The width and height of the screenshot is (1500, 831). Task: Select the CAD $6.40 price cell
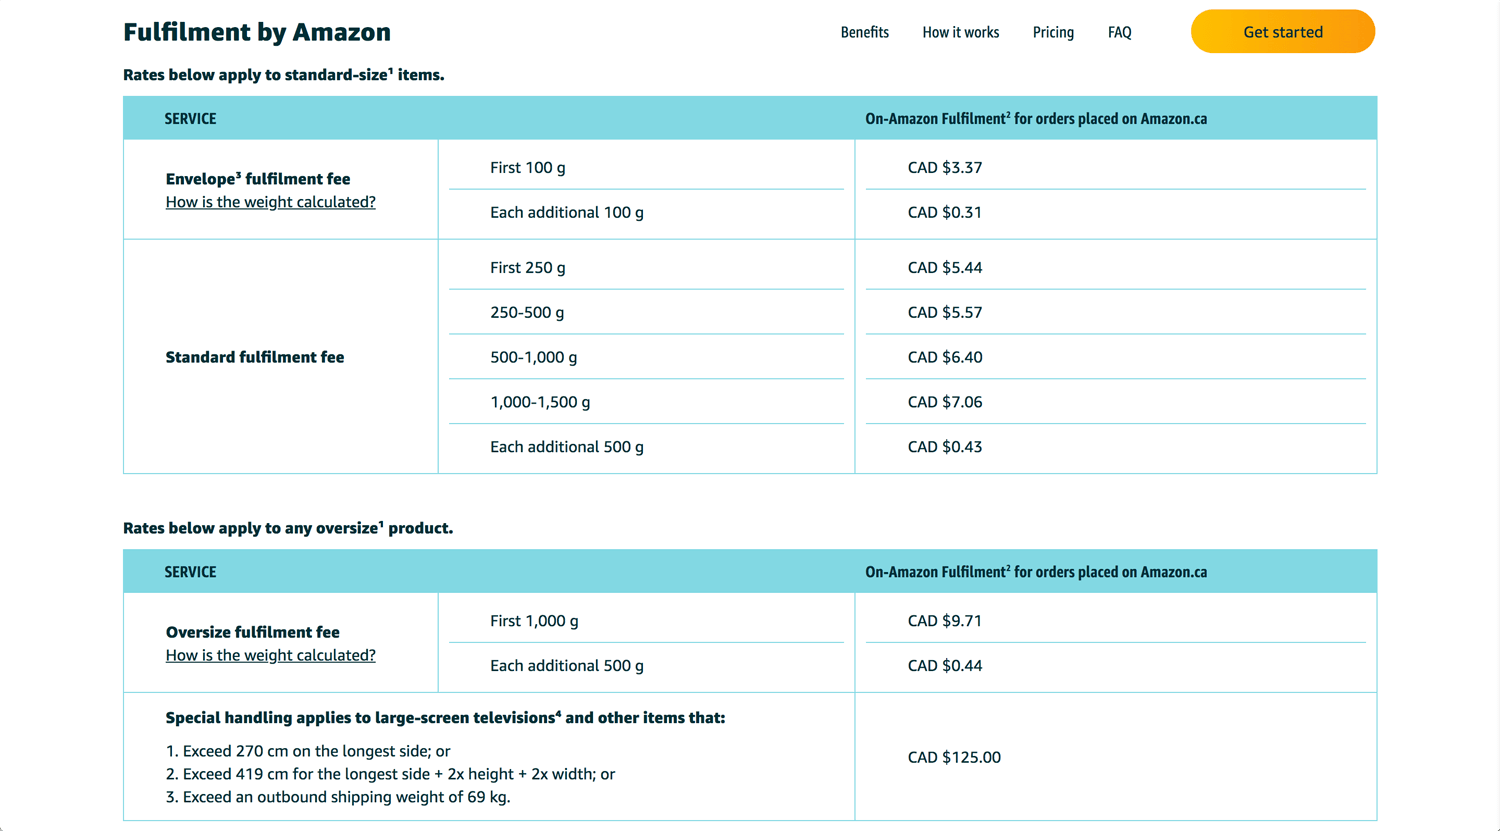[x=945, y=357]
